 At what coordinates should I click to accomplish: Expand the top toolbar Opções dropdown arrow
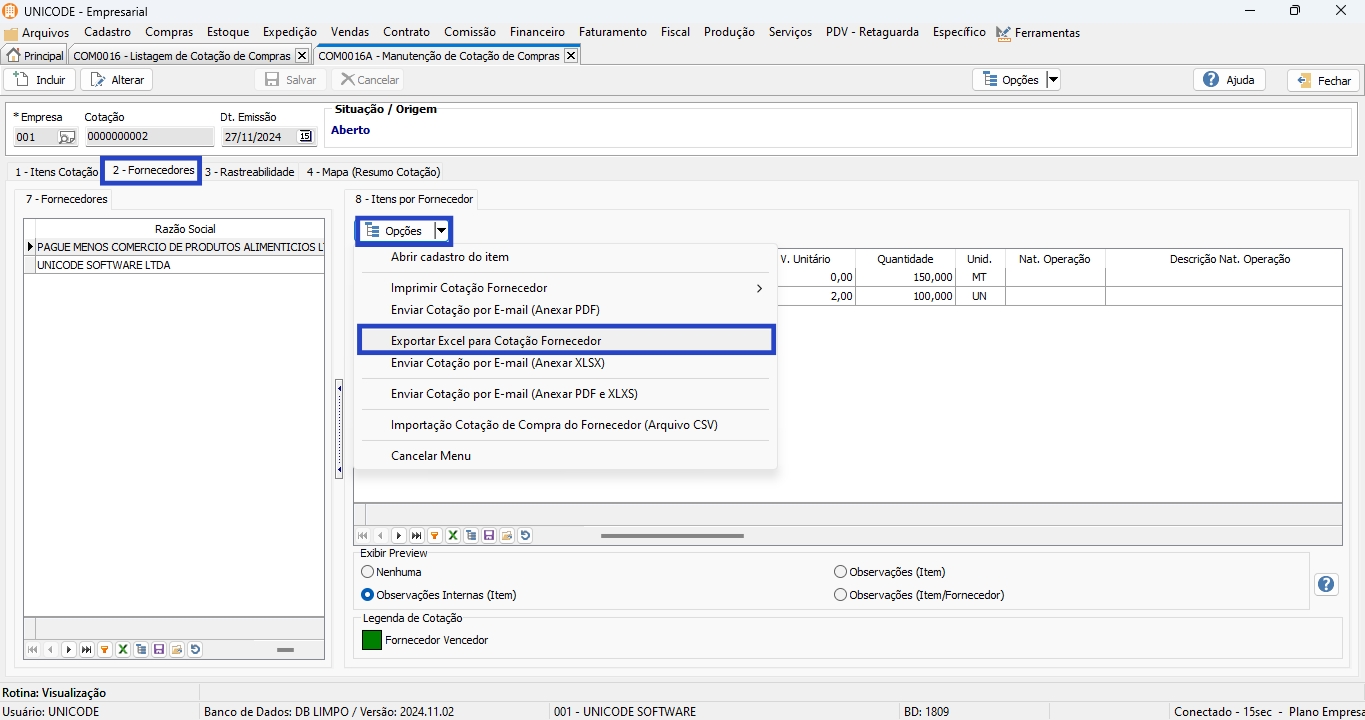(x=1052, y=80)
